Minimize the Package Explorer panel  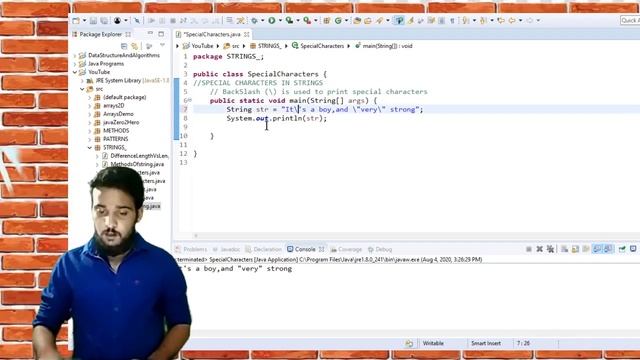pos(150,34)
